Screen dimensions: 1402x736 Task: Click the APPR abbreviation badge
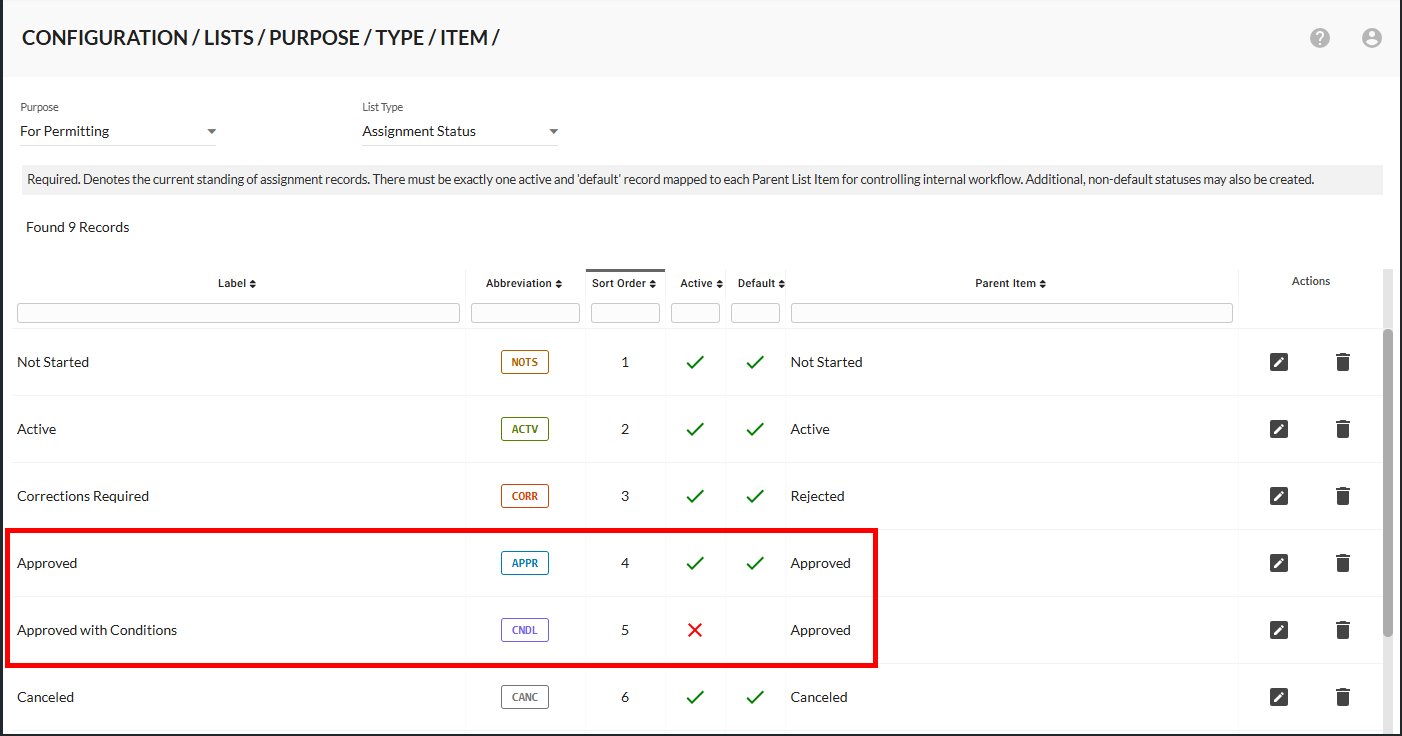point(525,563)
